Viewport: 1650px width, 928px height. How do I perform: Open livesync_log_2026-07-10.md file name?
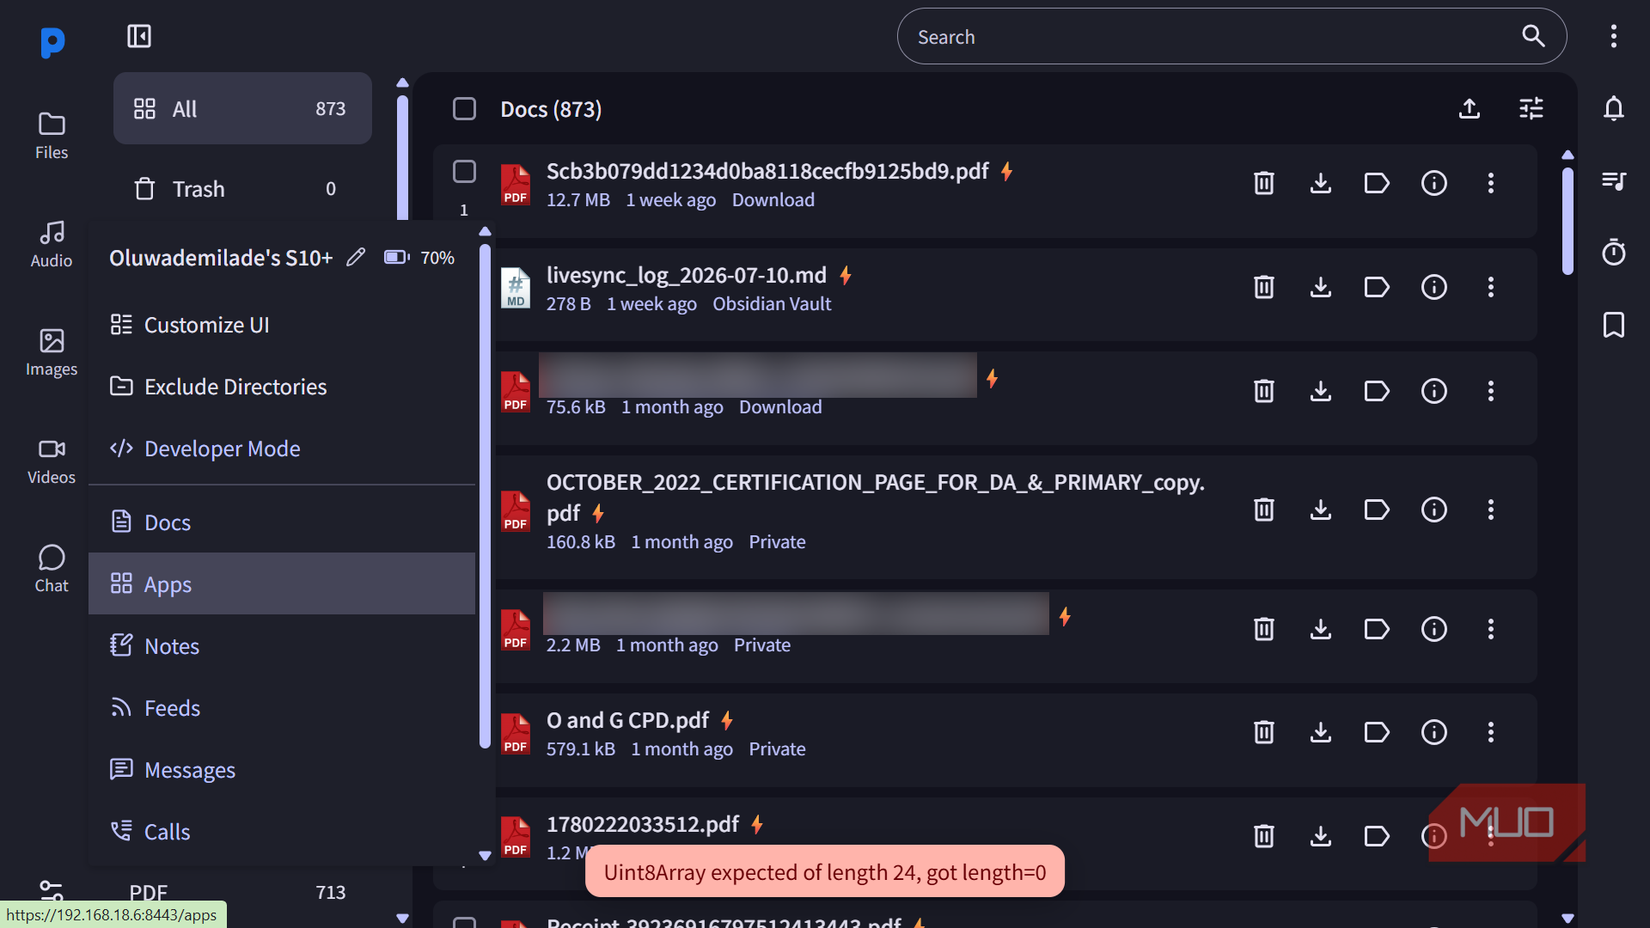point(686,275)
